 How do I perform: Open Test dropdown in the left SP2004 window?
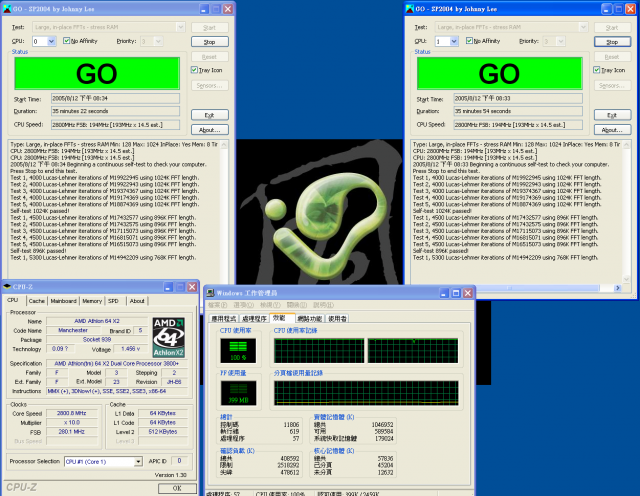[x=180, y=27]
